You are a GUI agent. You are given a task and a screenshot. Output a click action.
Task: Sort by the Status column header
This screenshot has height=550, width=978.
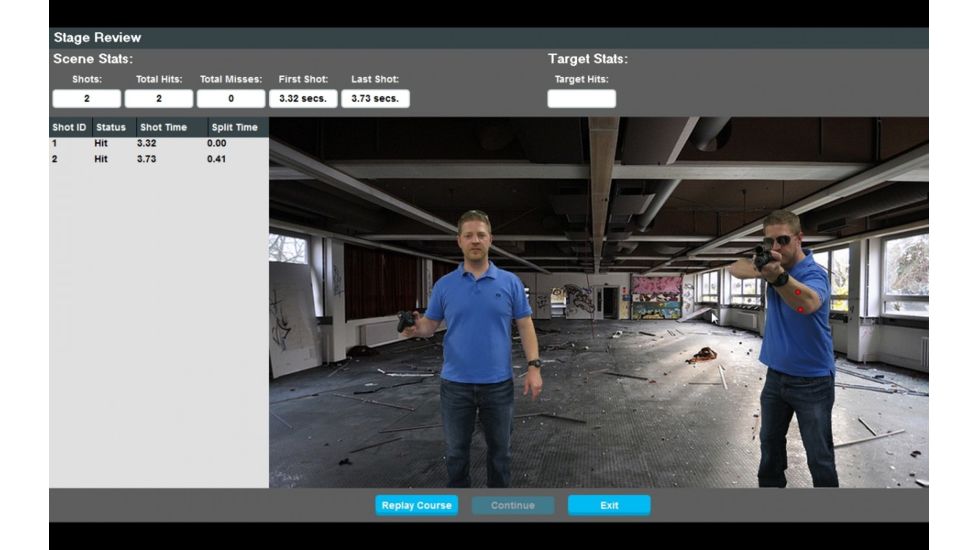[x=114, y=127]
